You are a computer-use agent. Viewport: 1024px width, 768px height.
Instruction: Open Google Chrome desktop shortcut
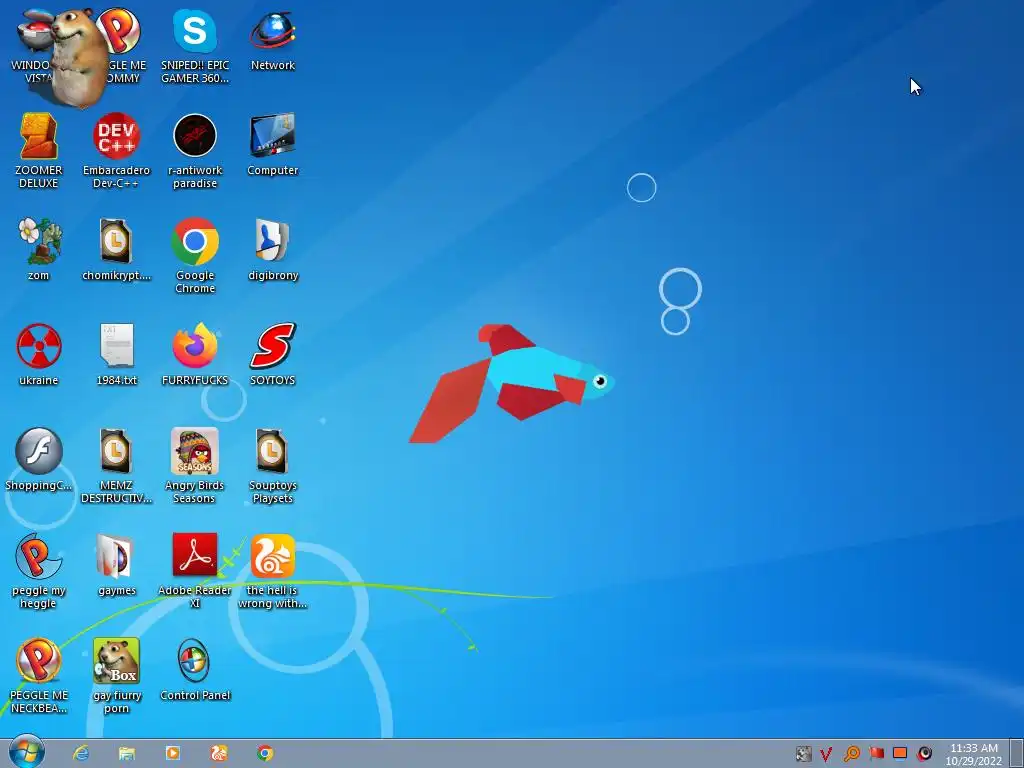coord(195,255)
